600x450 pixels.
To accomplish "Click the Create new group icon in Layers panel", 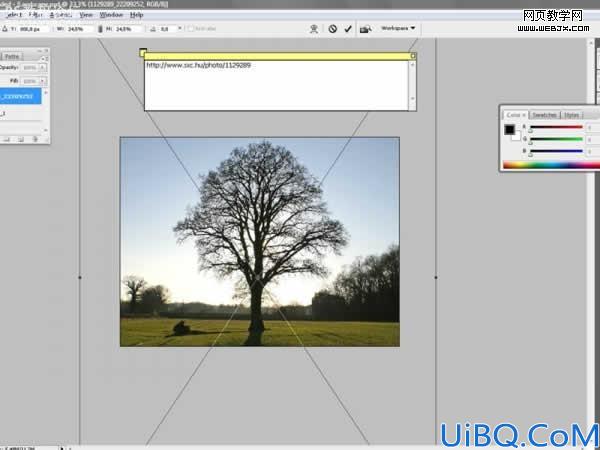I will tap(7, 139).
